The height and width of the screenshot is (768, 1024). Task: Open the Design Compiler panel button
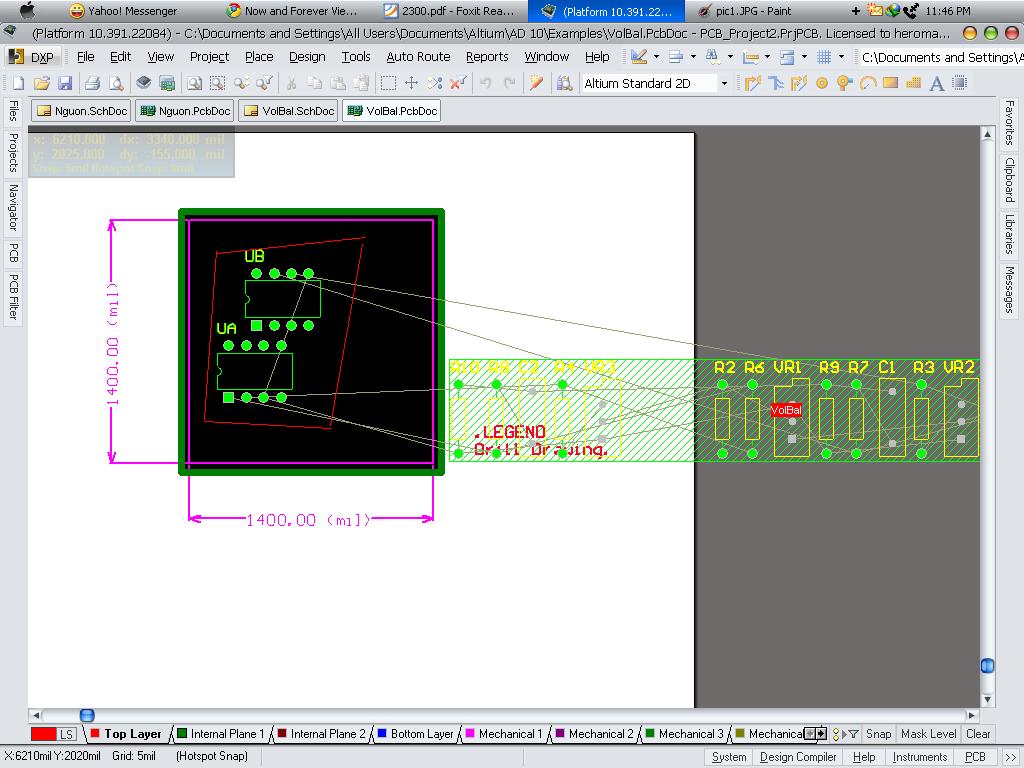[798, 757]
